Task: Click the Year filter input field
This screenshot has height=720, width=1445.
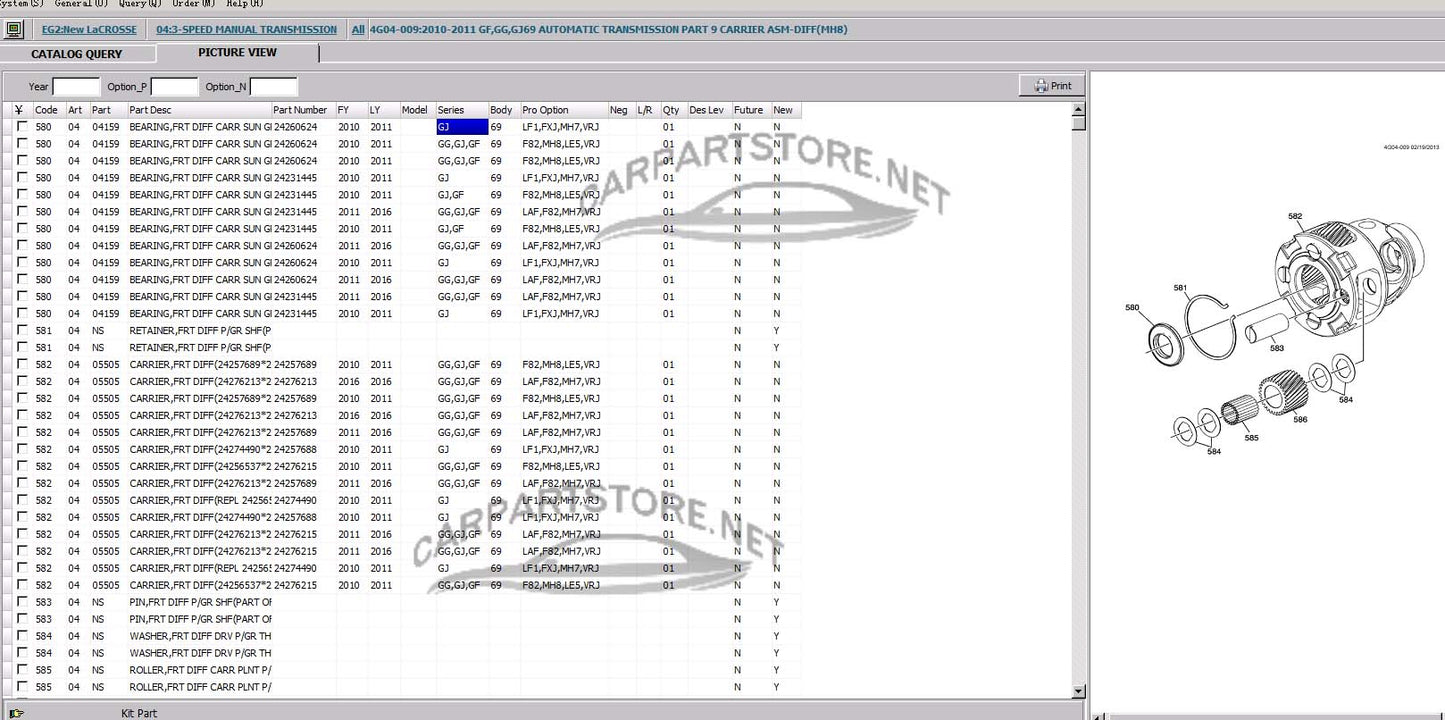Action: [x=76, y=87]
